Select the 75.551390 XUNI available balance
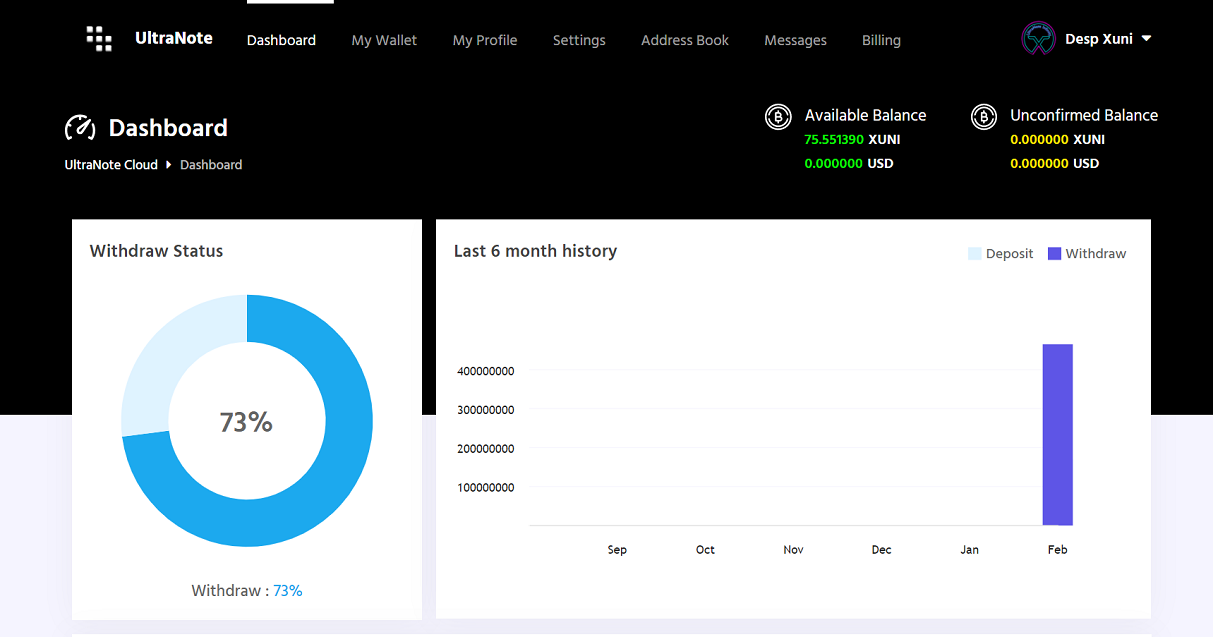 pyautogui.click(x=852, y=140)
